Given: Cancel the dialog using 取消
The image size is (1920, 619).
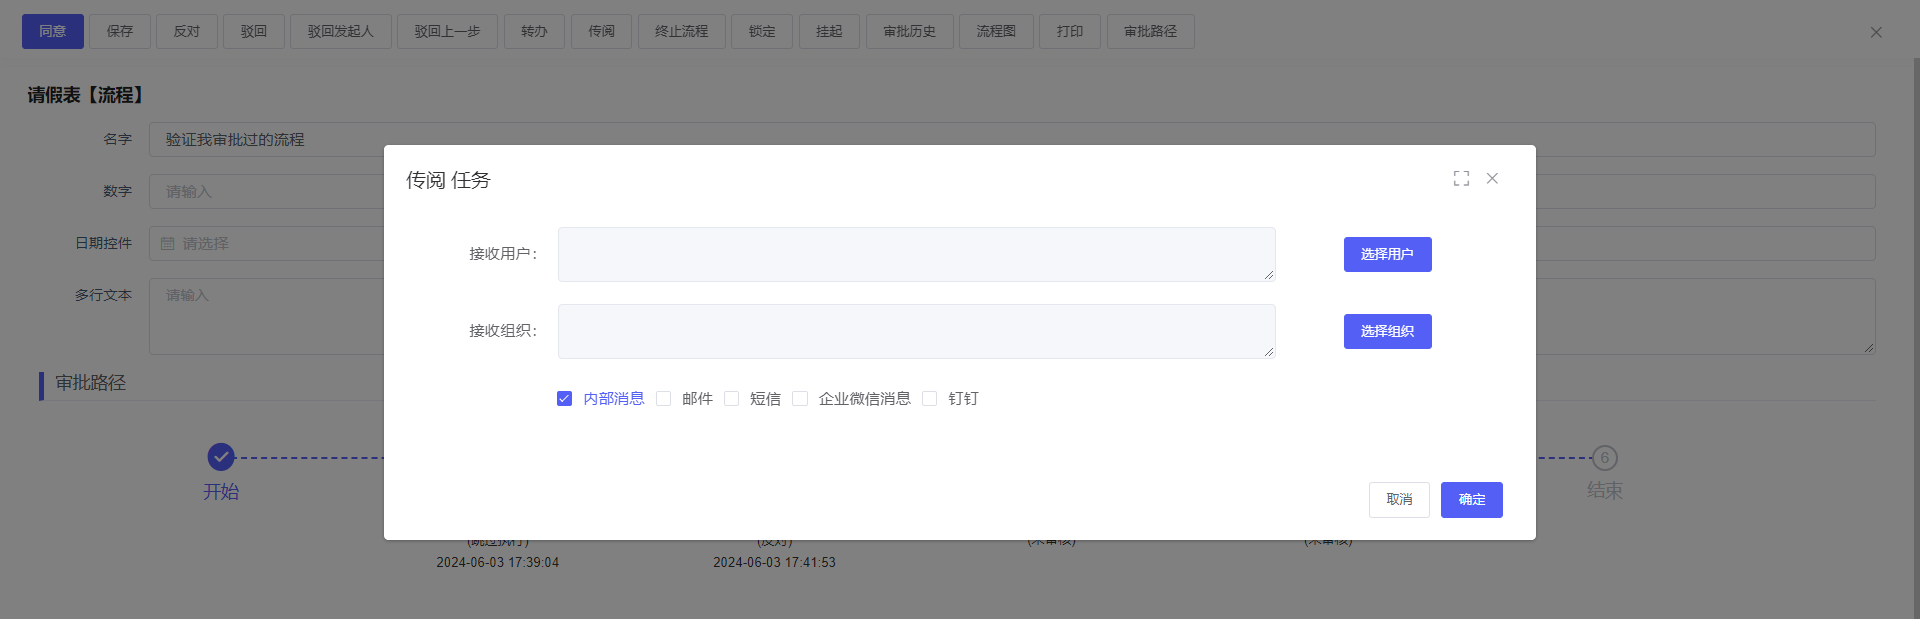Looking at the screenshot, I should tap(1399, 500).
